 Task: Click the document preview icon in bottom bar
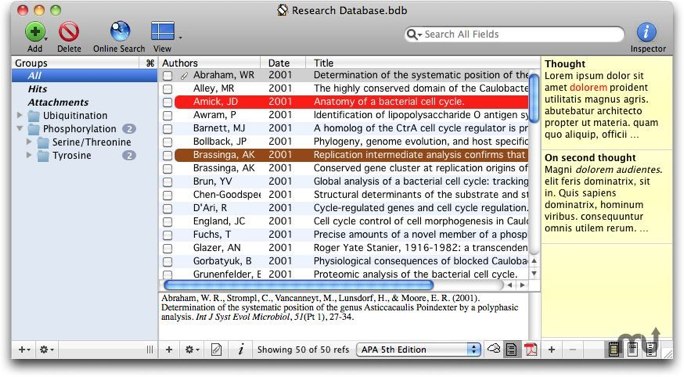[511, 350]
